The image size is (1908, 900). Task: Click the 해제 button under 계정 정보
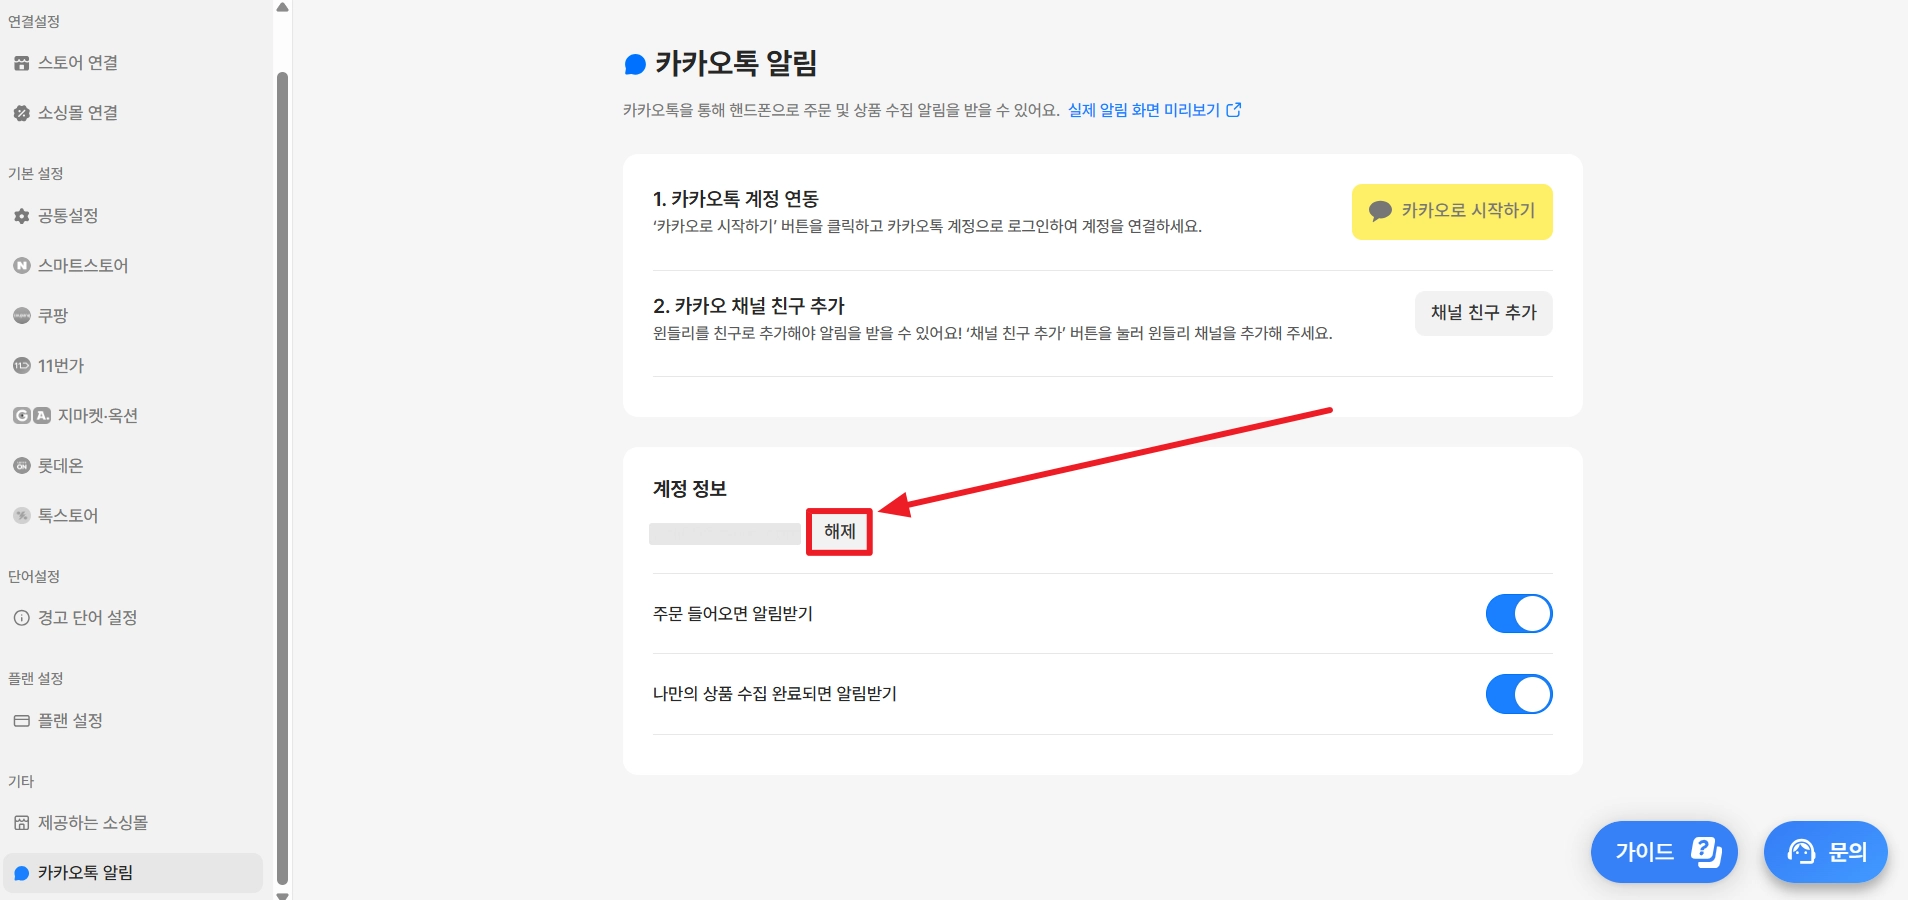point(840,532)
